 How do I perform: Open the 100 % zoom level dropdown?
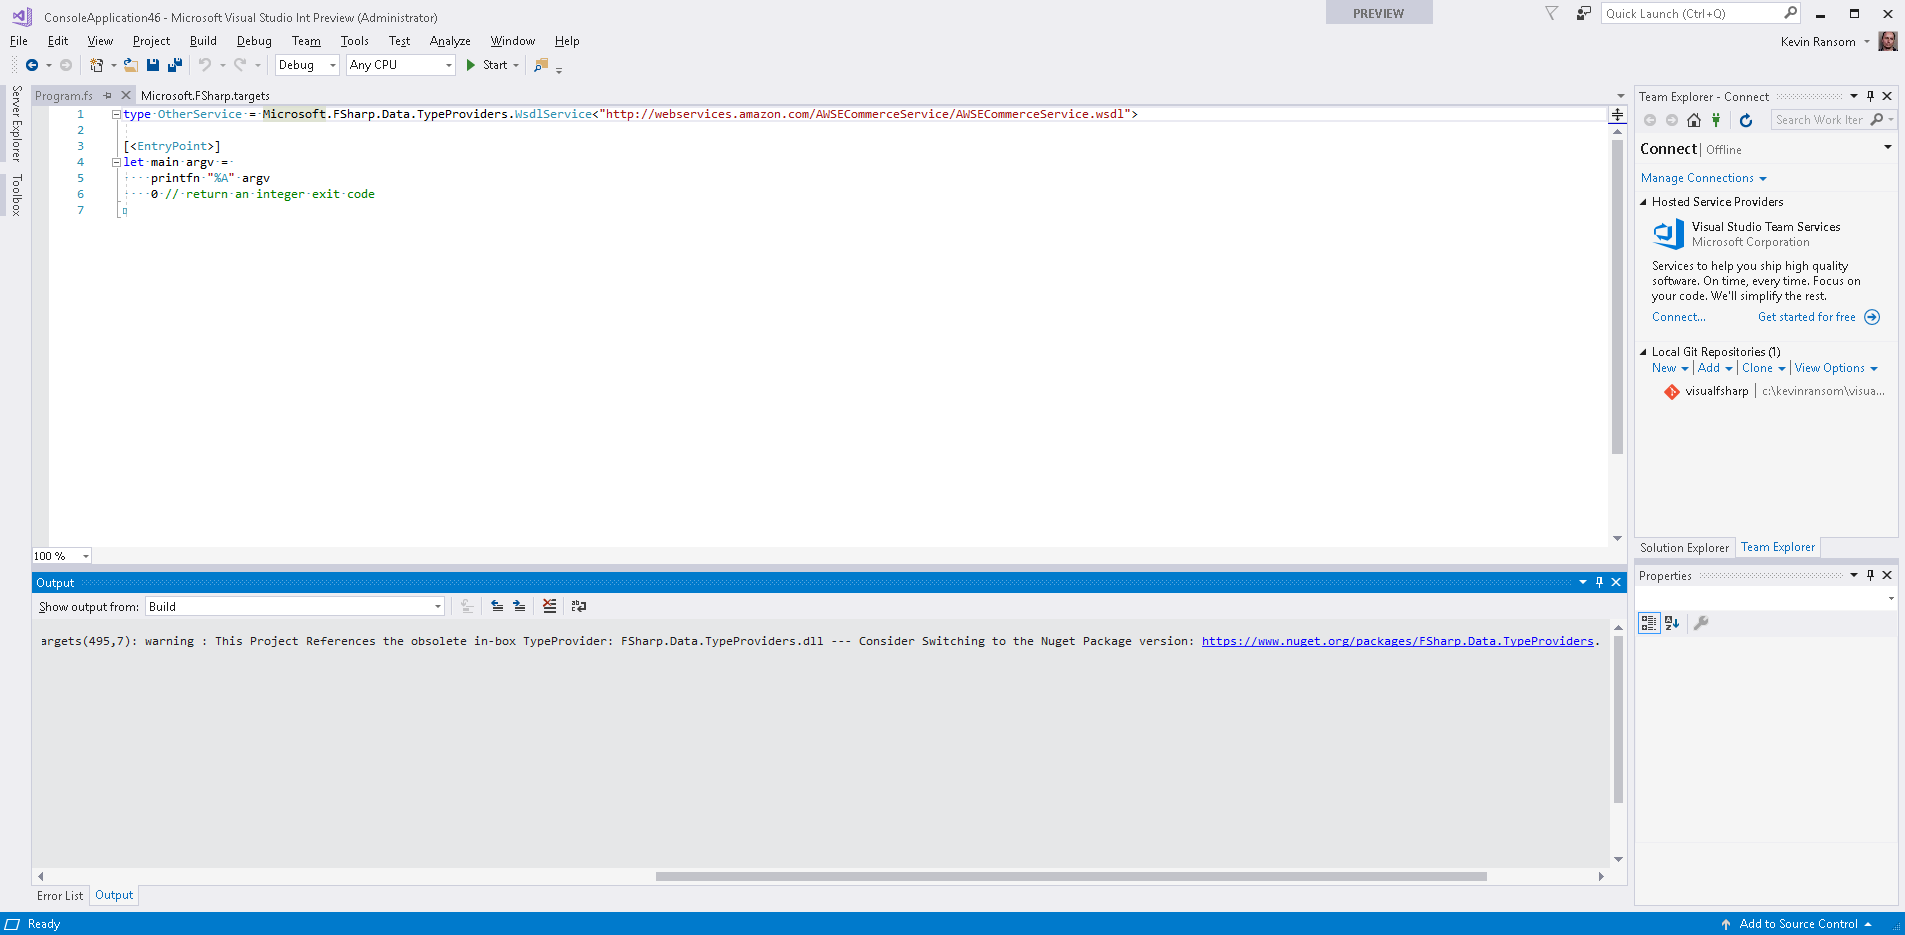86,556
